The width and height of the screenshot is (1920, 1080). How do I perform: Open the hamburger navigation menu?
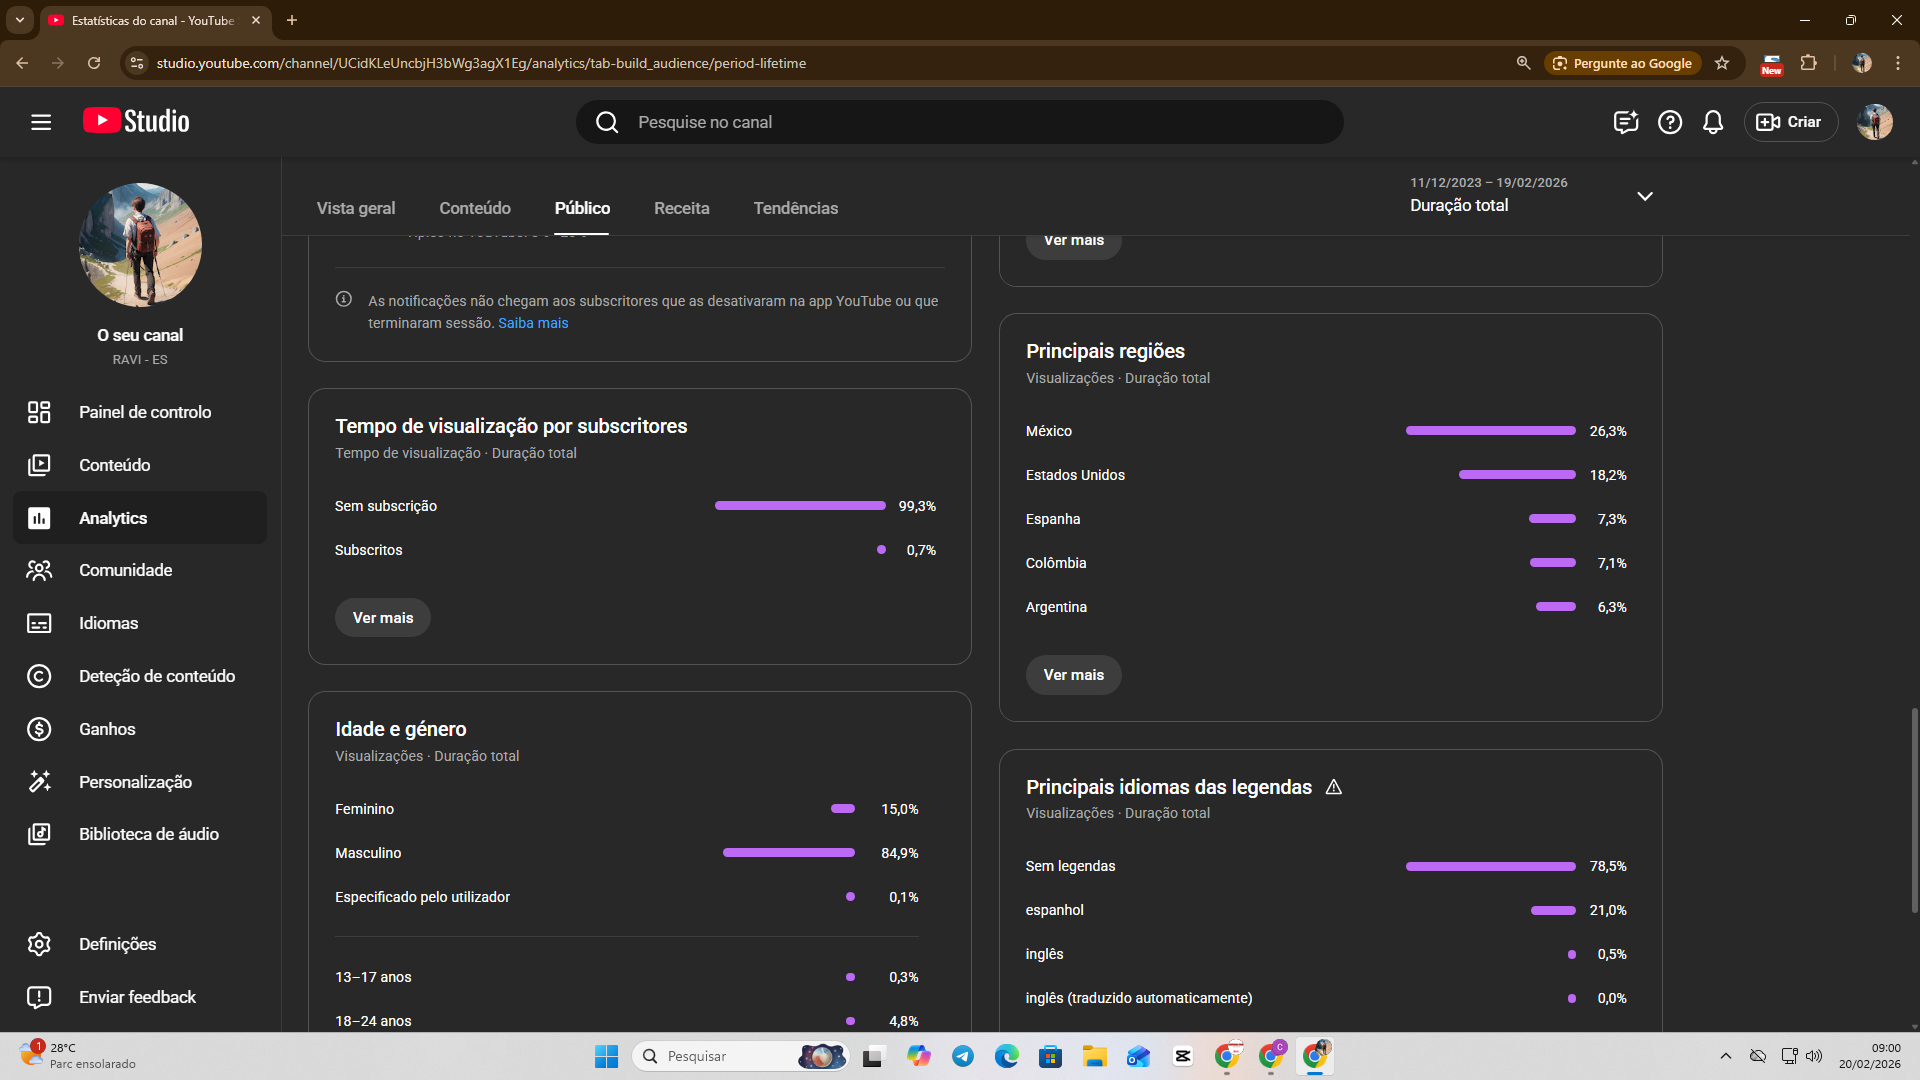tap(41, 122)
